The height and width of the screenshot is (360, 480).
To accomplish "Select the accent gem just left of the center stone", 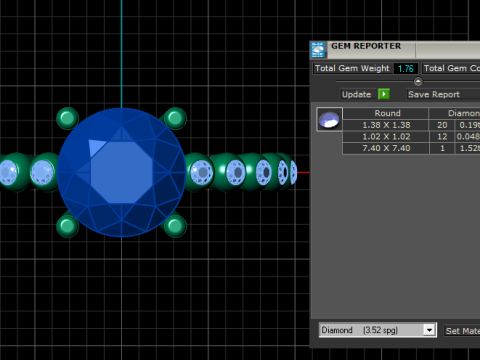I will pos(42,172).
